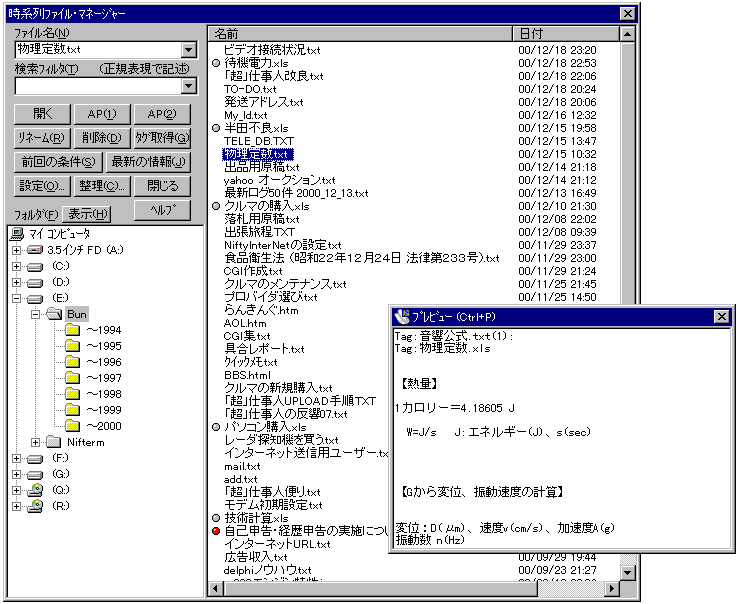The image size is (738, 604).
Task: Open the ~1998 folder
Action: (x=72, y=394)
